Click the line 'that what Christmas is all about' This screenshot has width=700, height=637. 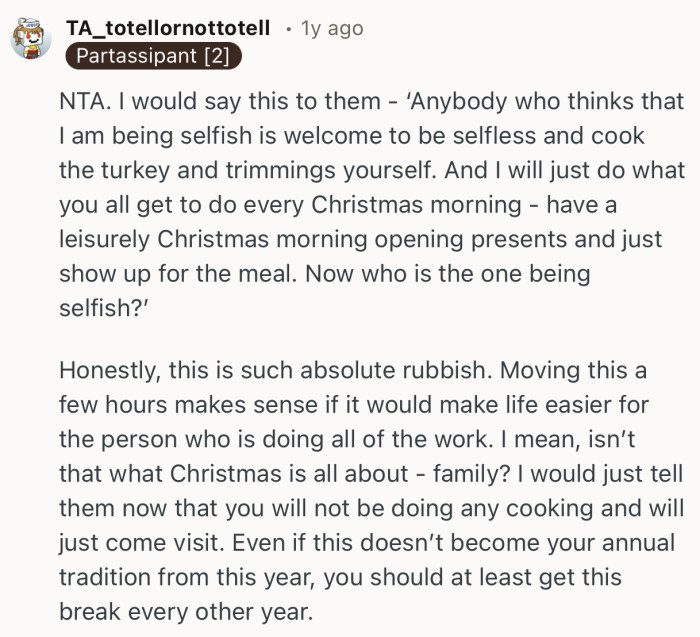359,474
